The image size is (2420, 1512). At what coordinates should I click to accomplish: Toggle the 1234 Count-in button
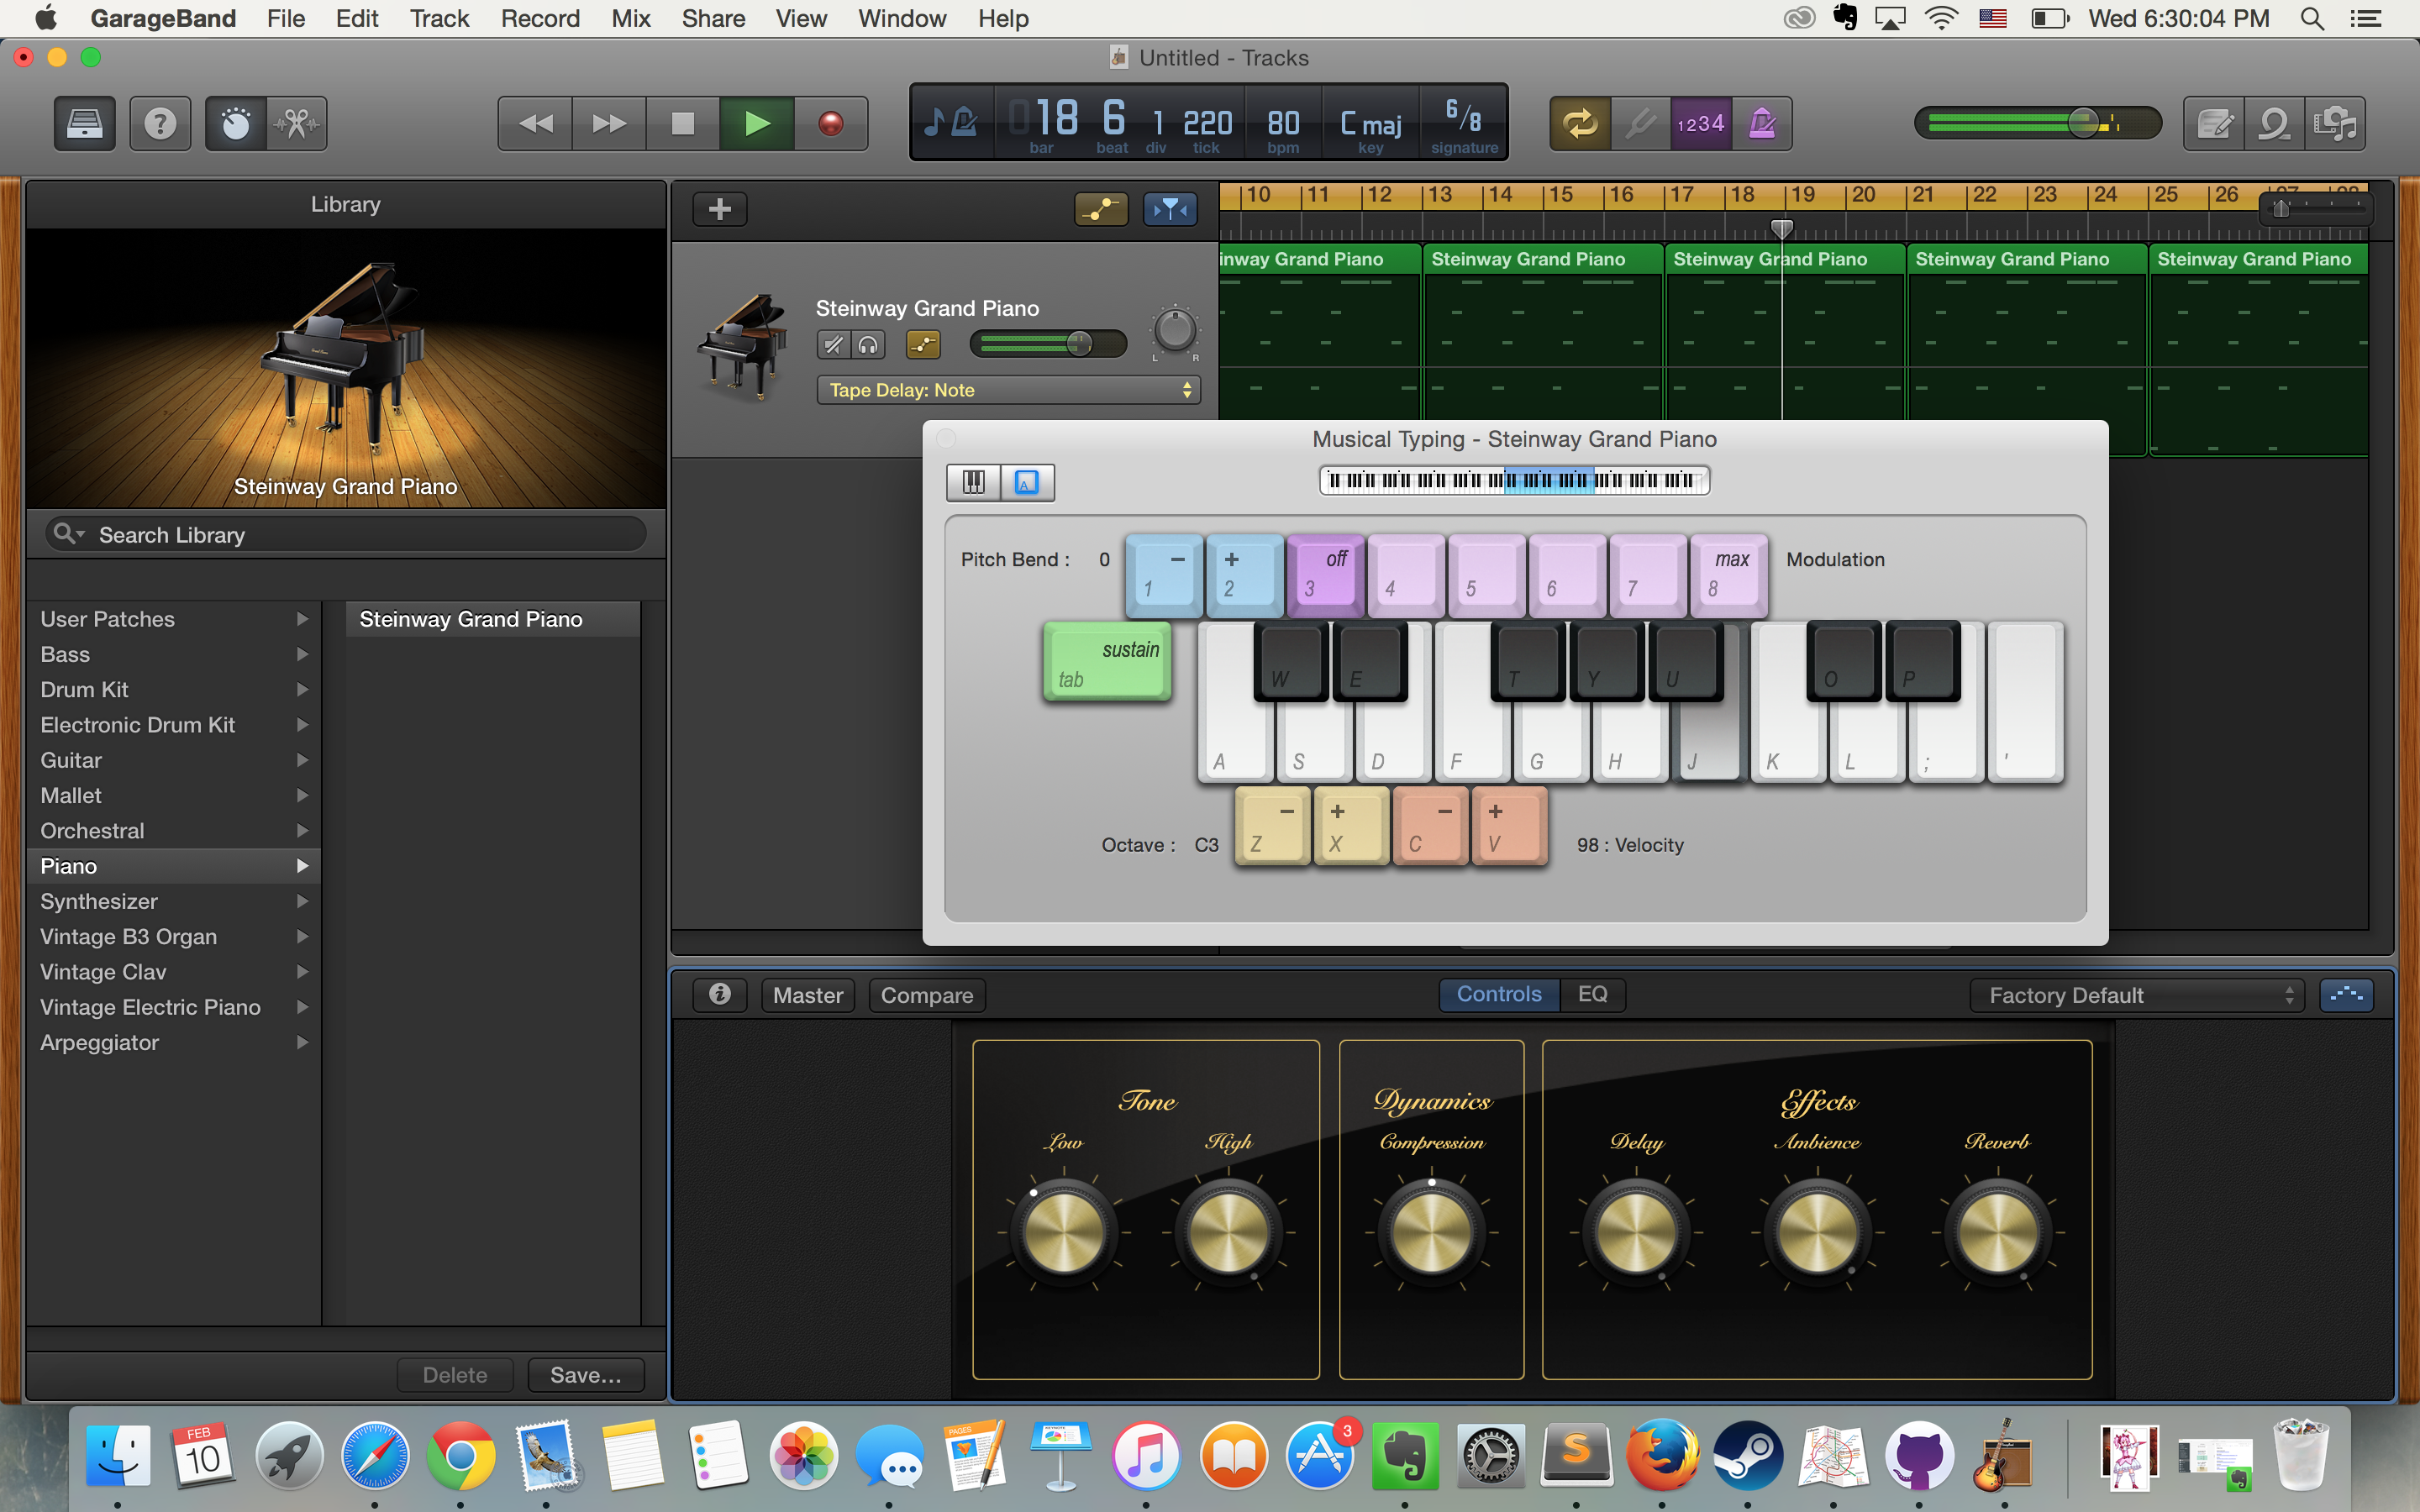click(x=1701, y=124)
